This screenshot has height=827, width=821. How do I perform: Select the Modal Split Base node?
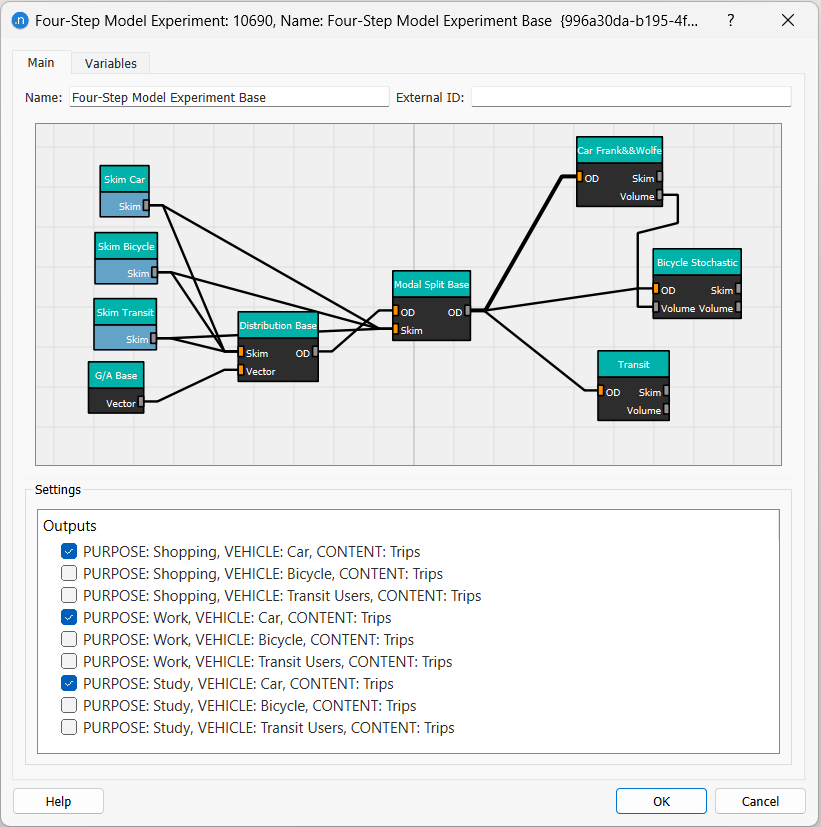430,284
